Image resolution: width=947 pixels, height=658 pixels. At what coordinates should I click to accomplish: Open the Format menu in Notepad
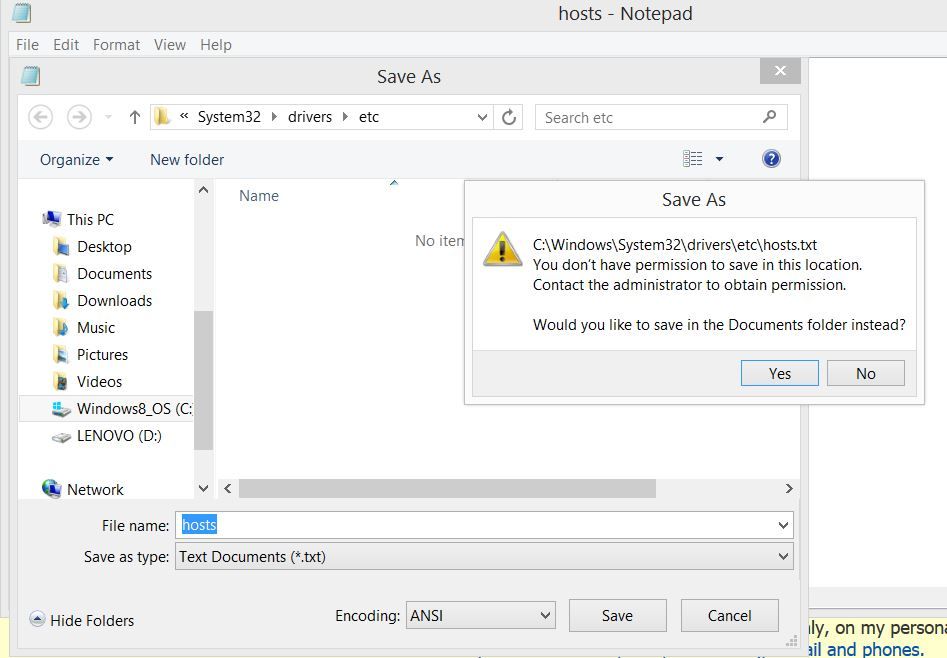[116, 44]
